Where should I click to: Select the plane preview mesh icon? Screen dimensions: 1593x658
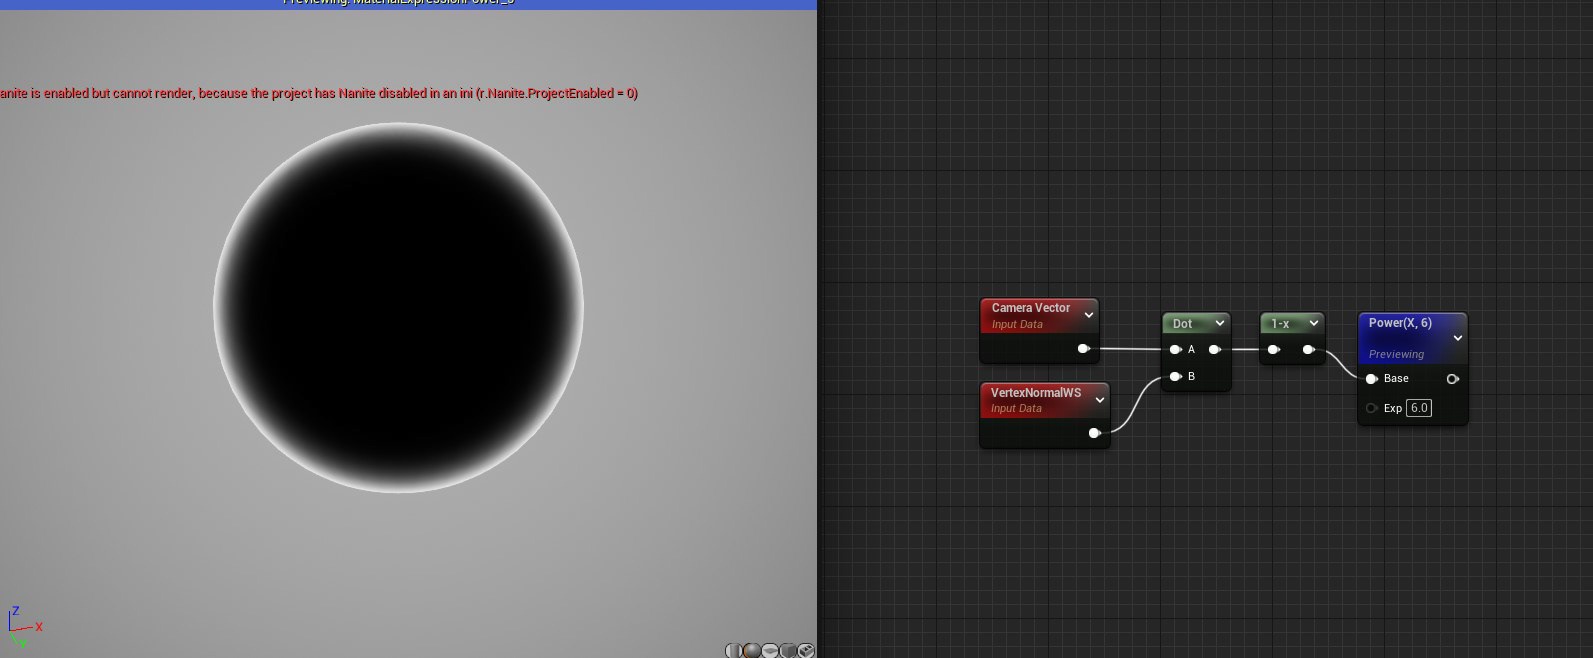[770, 650]
